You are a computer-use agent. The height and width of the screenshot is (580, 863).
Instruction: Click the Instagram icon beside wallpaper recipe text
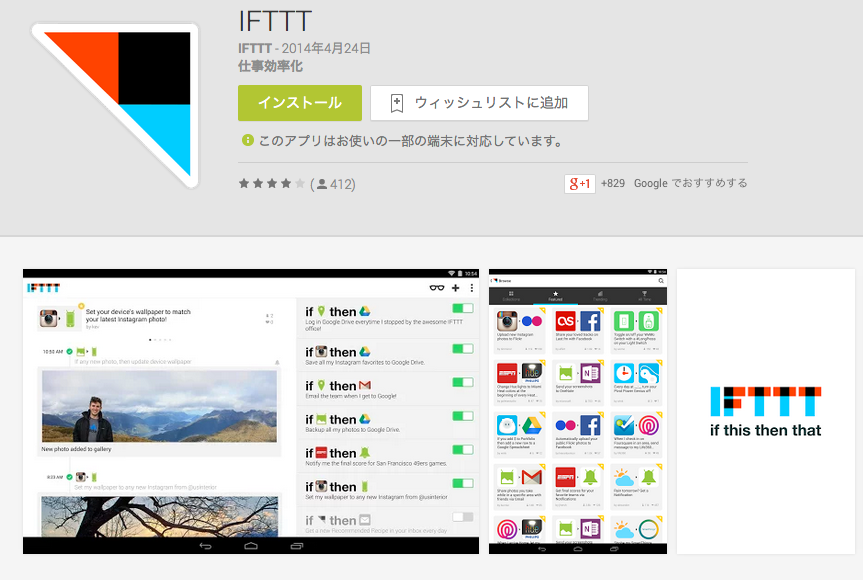pos(48,318)
